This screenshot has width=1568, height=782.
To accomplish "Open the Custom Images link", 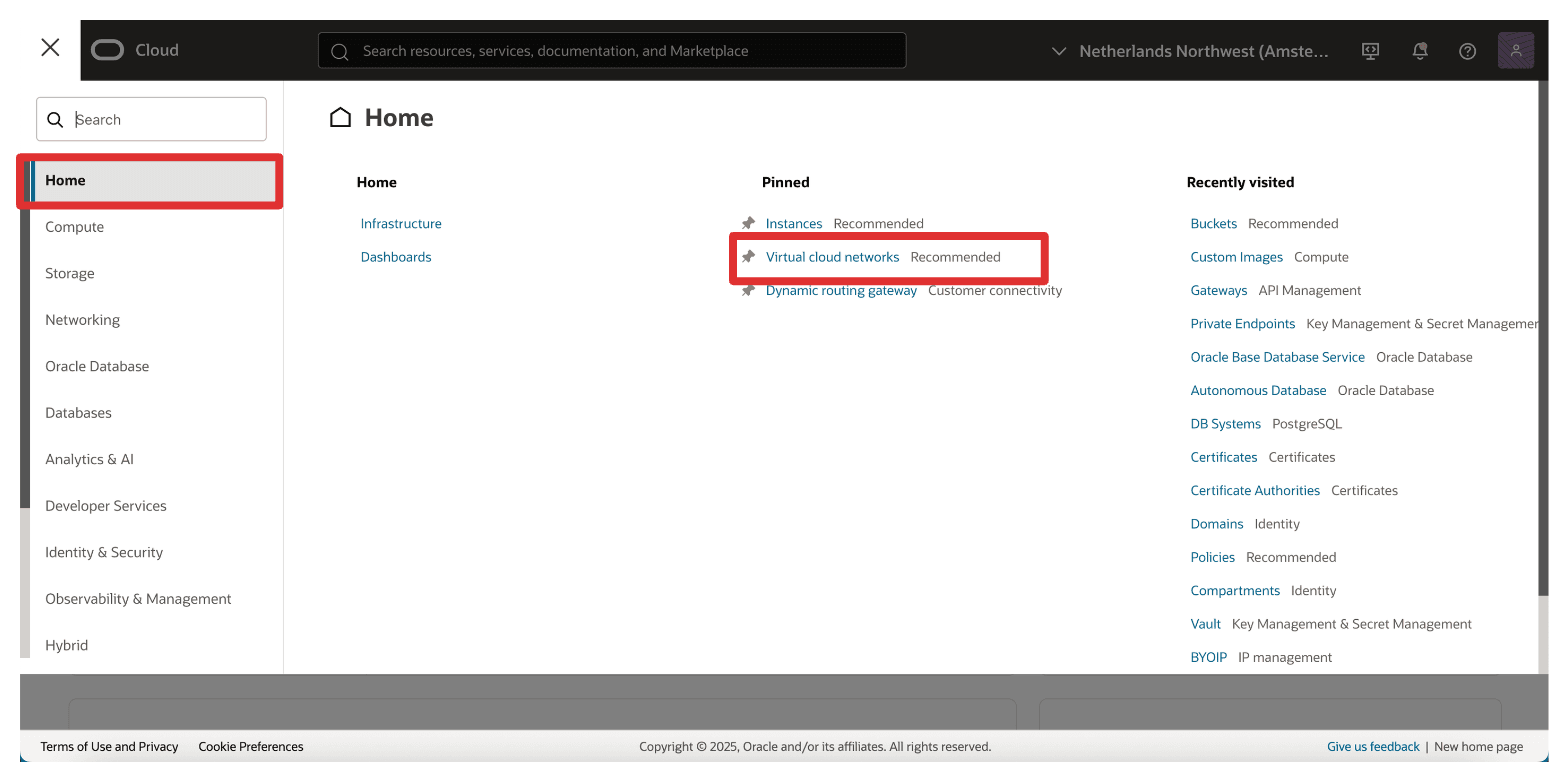I will tap(1236, 257).
